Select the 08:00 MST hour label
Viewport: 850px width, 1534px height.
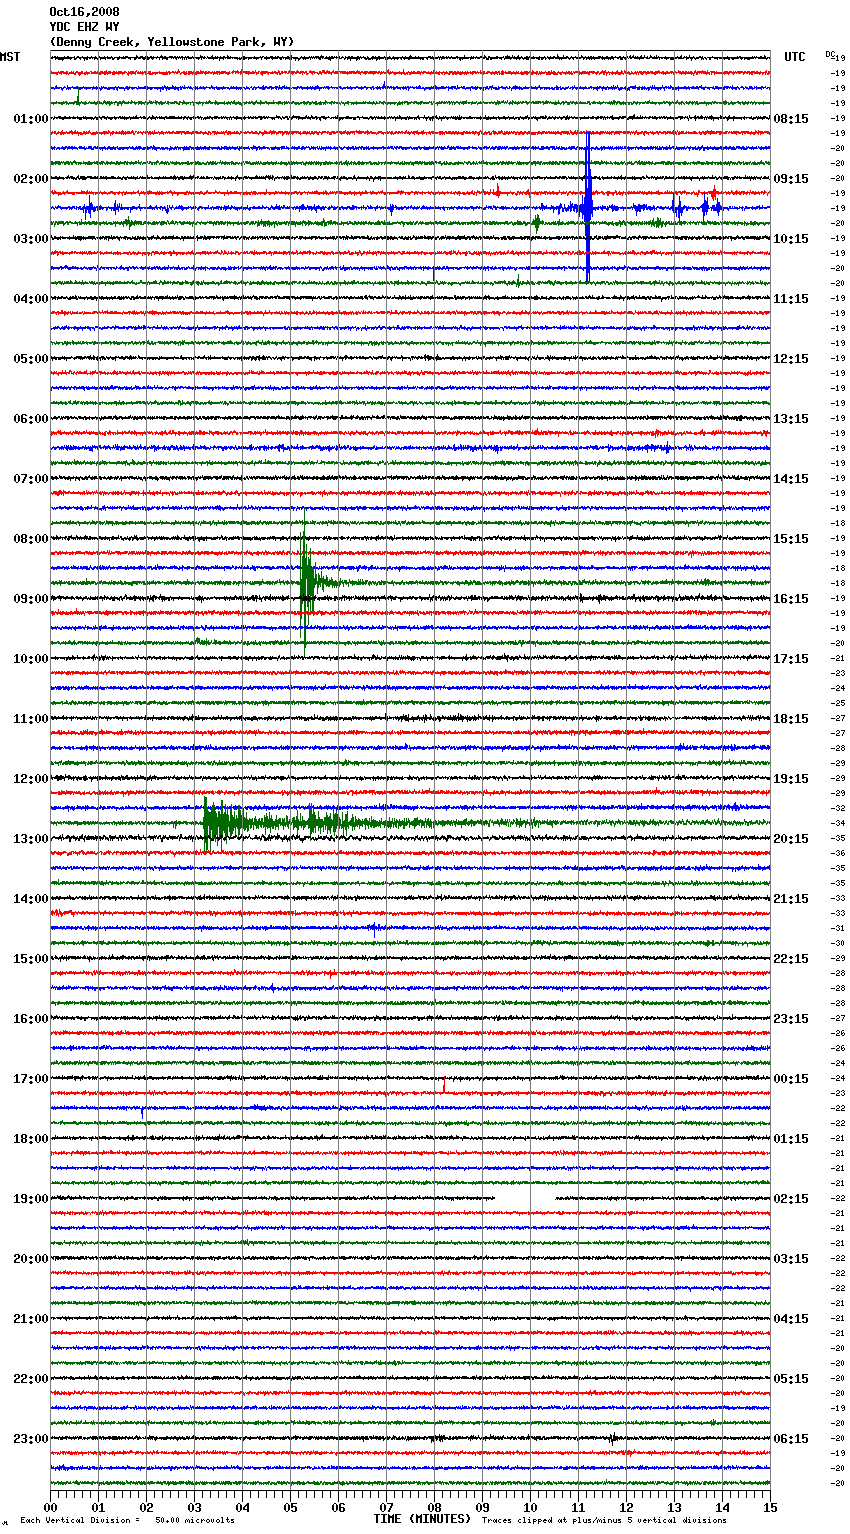[31, 539]
